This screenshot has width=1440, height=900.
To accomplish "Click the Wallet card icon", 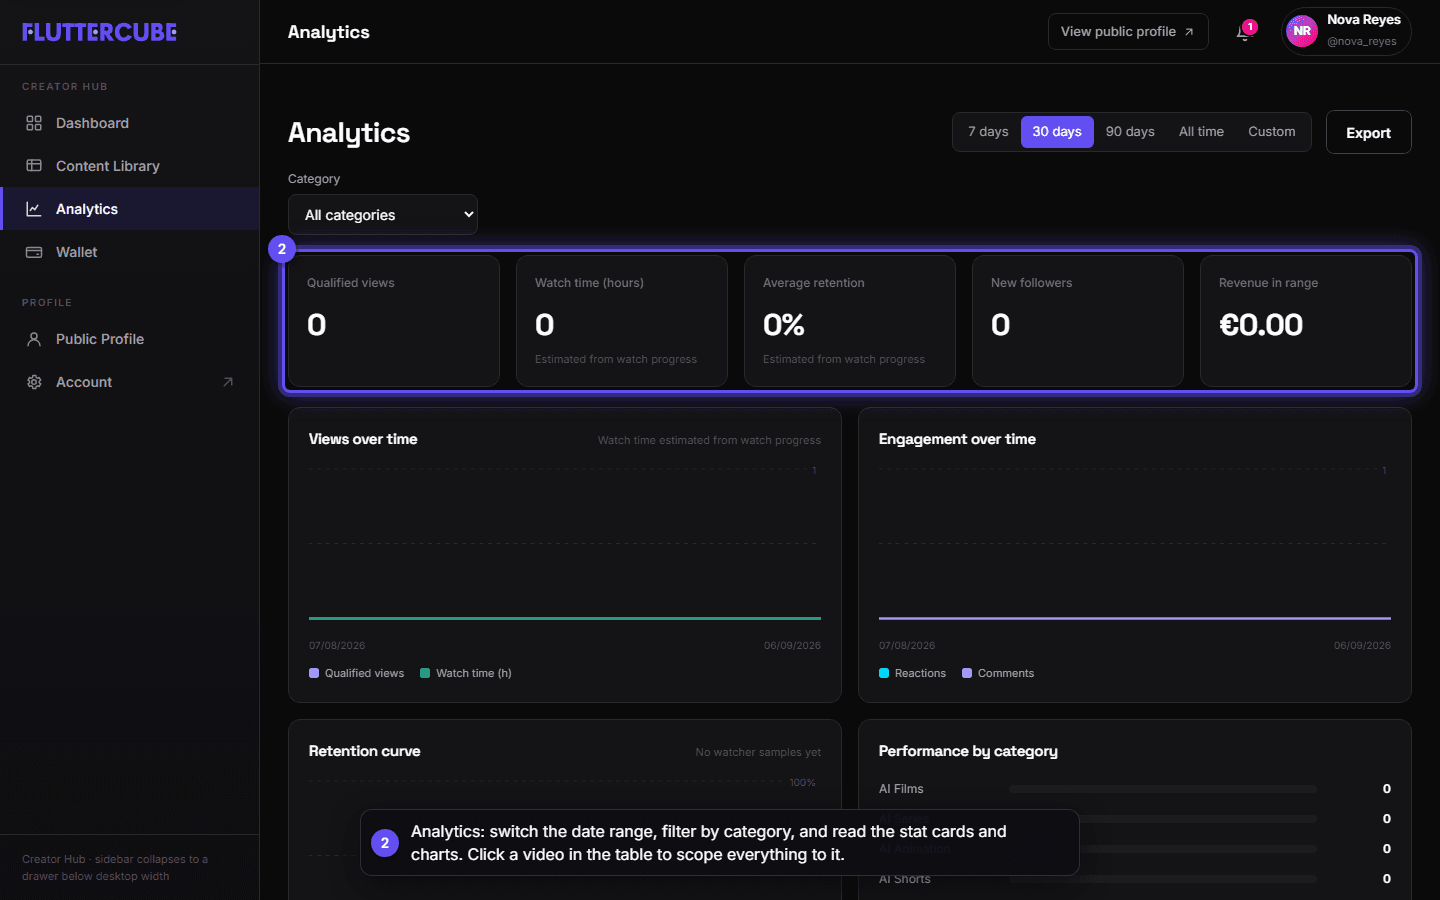I will click(x=34, y=252).
